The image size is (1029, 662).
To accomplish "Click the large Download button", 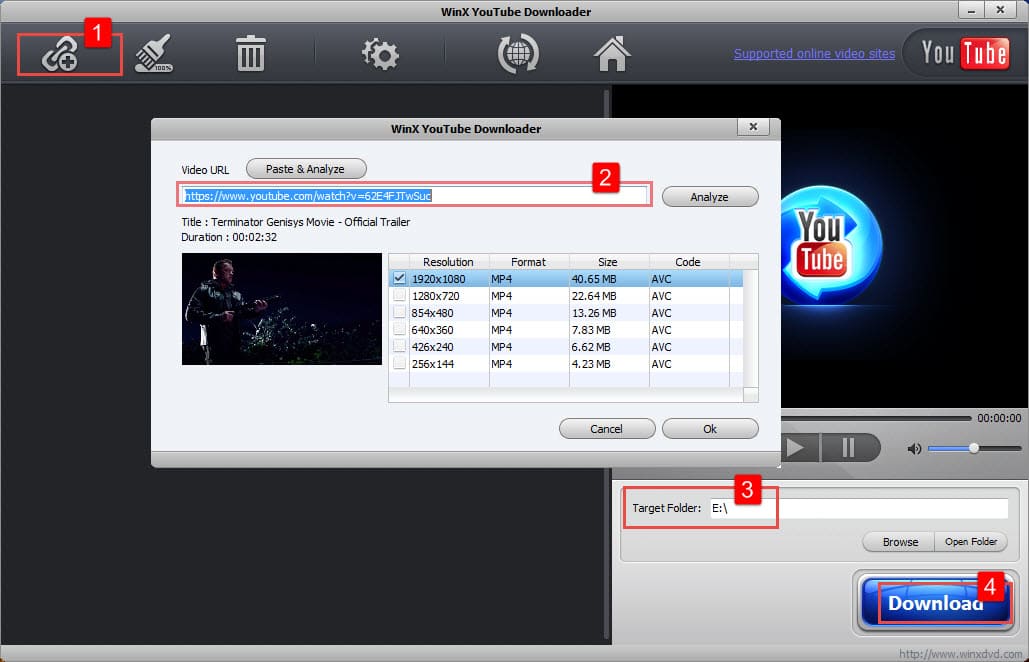I will [936, 603].
